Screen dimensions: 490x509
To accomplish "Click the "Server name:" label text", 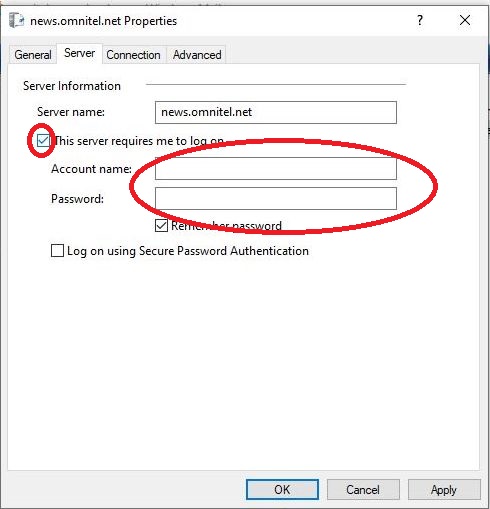I will coord(71,112).
